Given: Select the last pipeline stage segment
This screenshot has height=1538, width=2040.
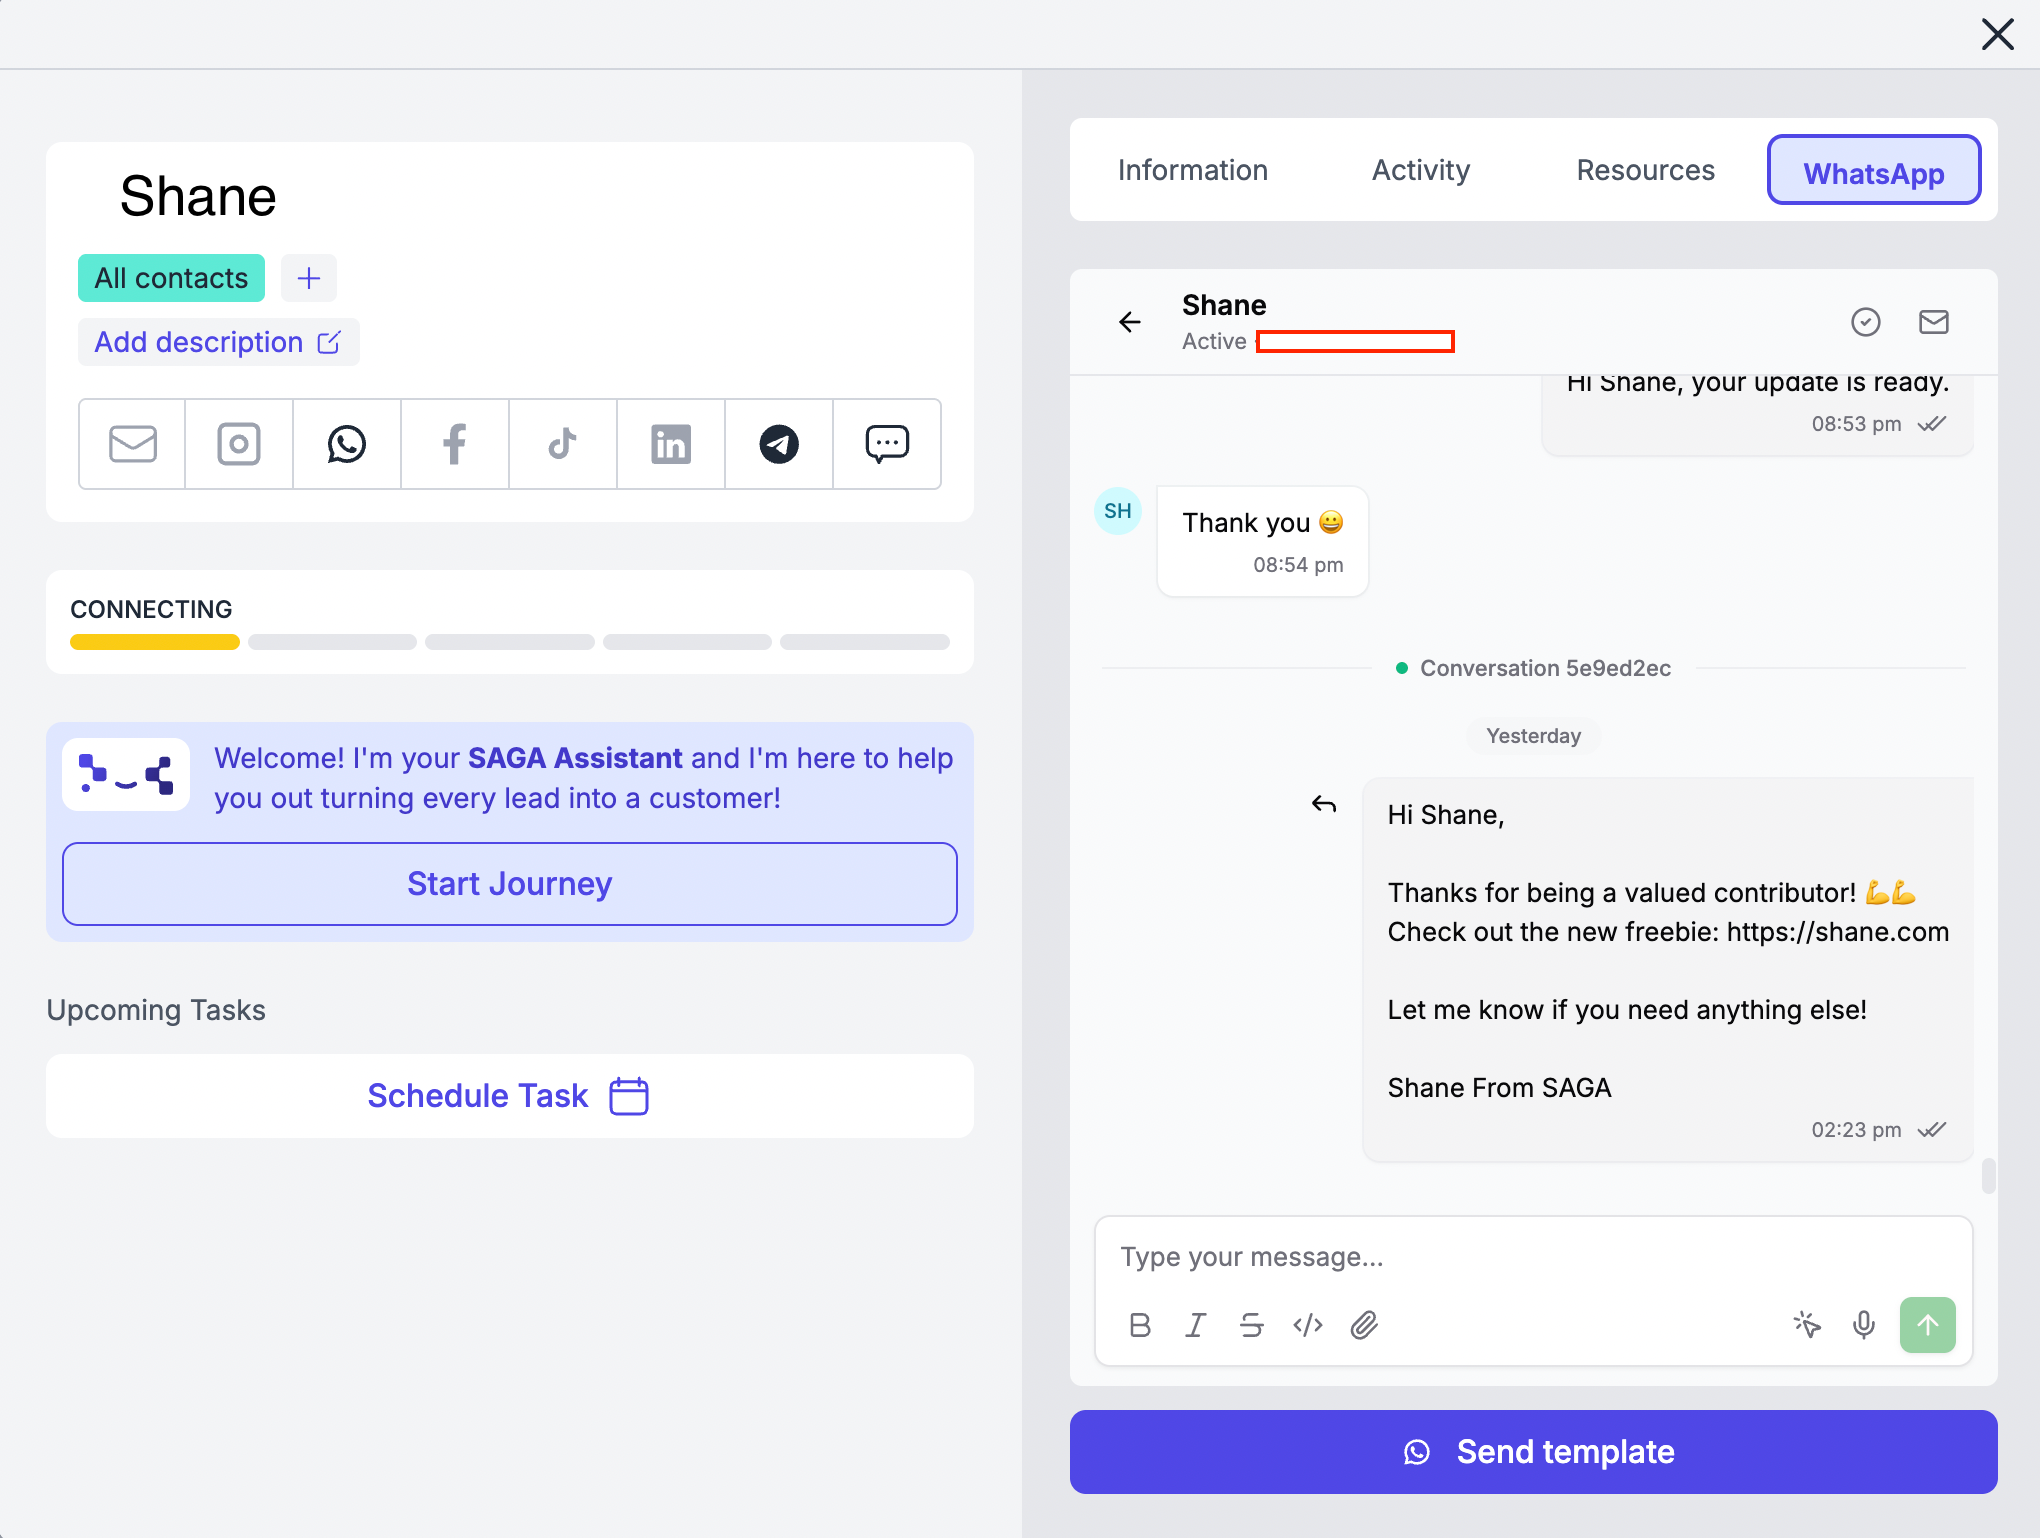Looking at the screenshot, I should (x=865, y=642).
